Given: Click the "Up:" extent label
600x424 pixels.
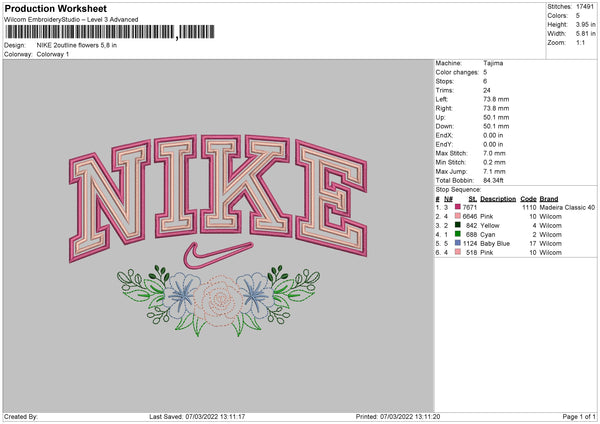Looking at the screenshot, I should coord(440,117).
